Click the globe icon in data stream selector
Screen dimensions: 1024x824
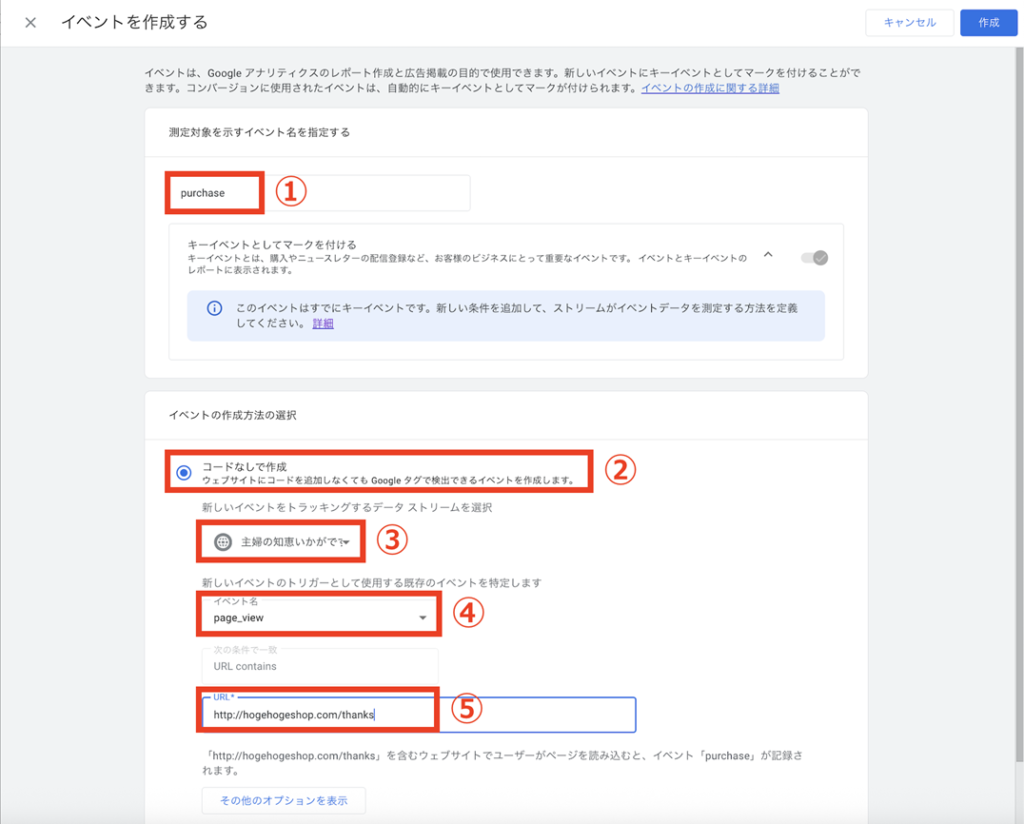223,542
